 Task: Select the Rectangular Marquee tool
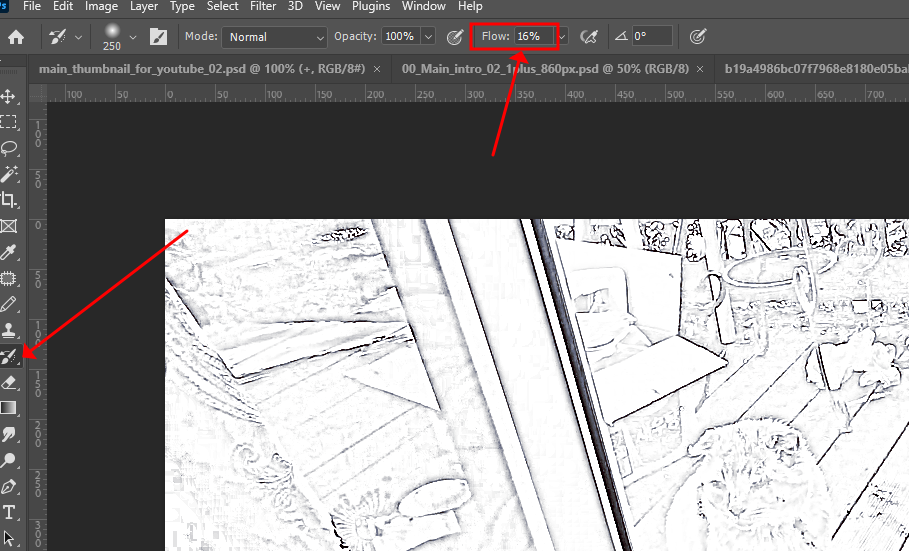[x=8, y=122]
